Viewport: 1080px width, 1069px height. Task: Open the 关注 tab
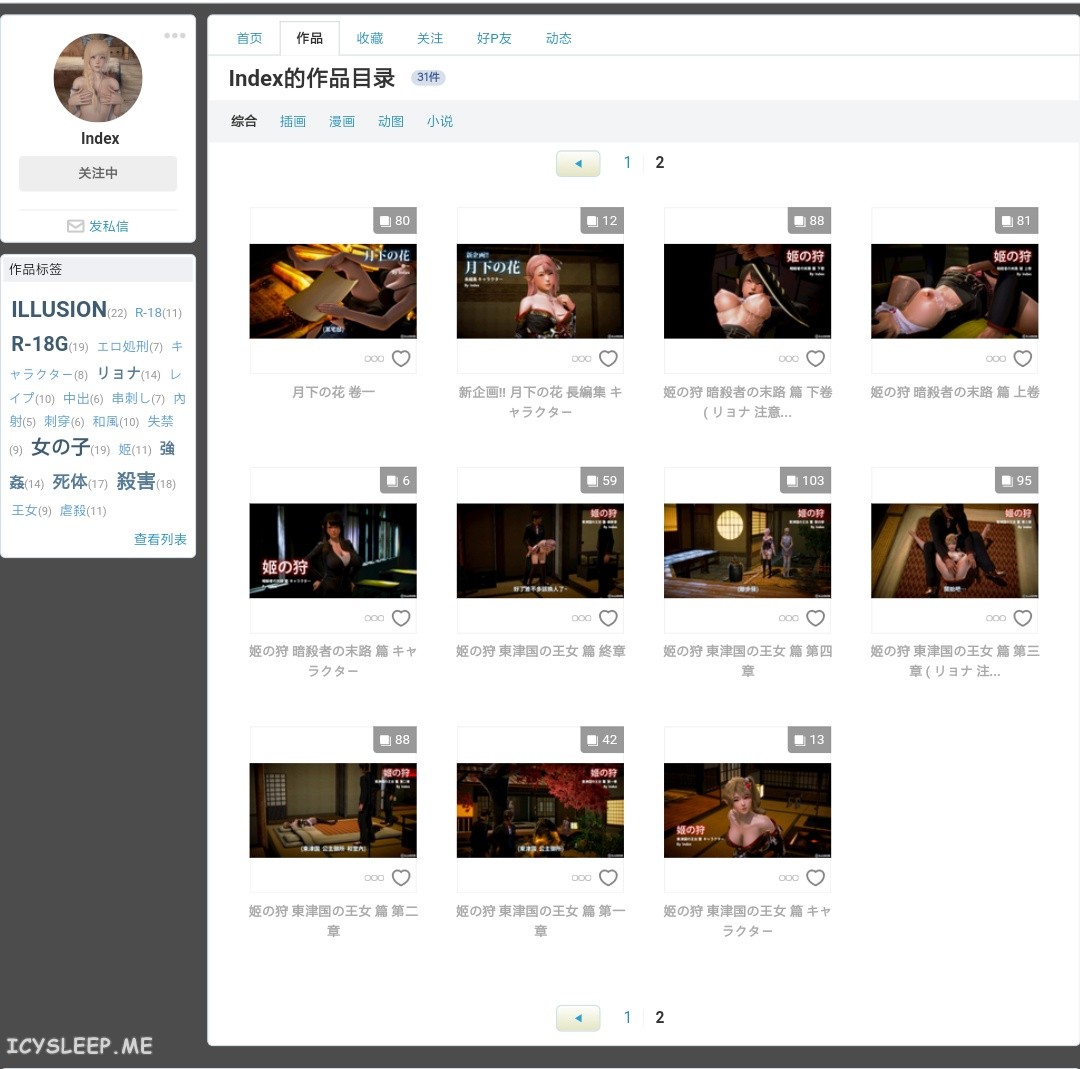pos(430,39)
